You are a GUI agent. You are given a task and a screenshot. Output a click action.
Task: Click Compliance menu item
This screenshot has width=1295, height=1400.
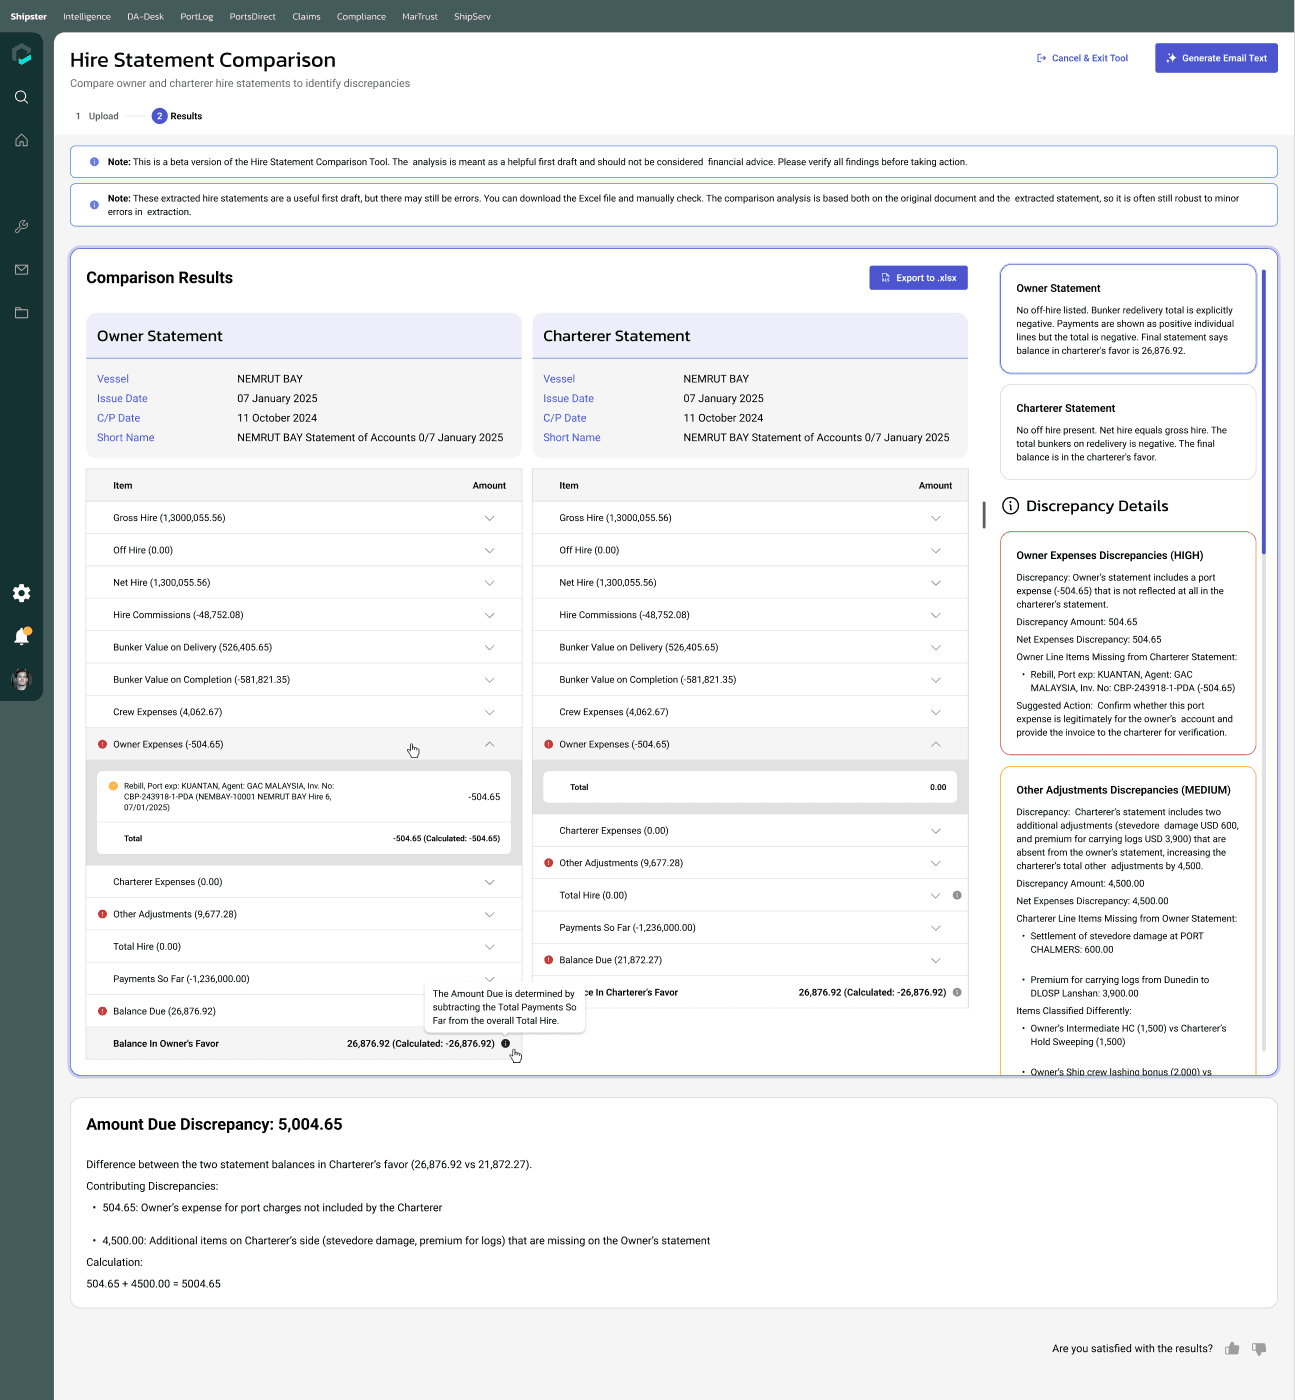point(361,16)
